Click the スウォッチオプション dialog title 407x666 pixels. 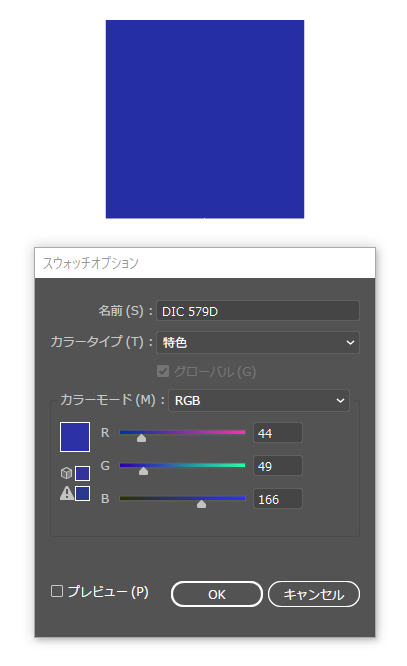(91, 263)
